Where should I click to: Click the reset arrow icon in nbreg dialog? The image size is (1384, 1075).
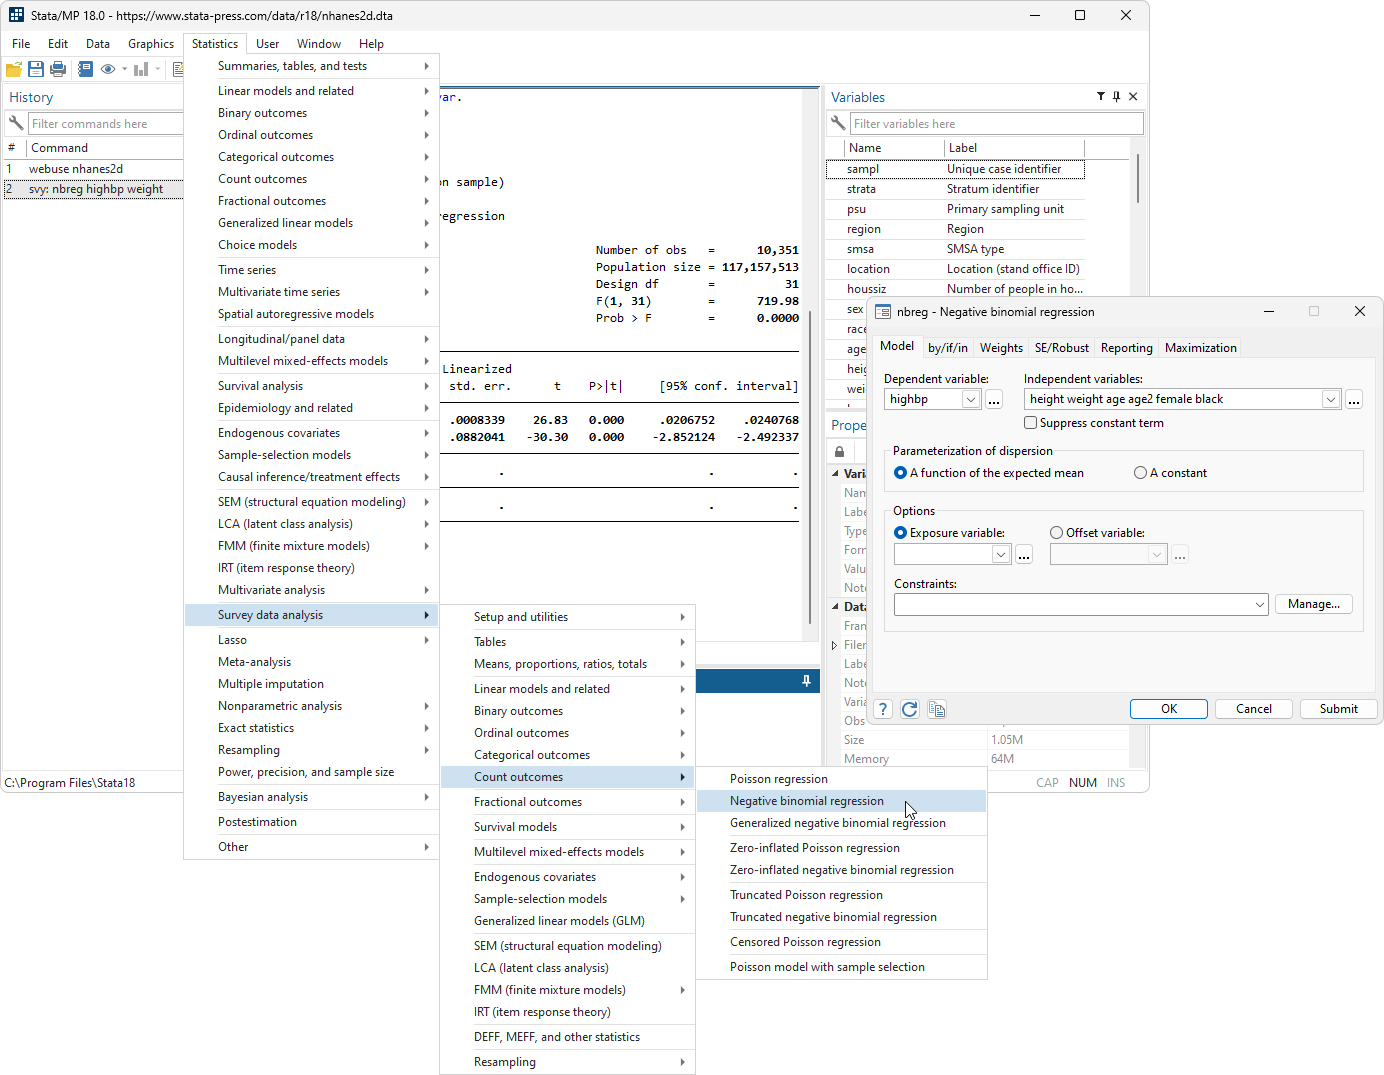(x=910, y=709)
